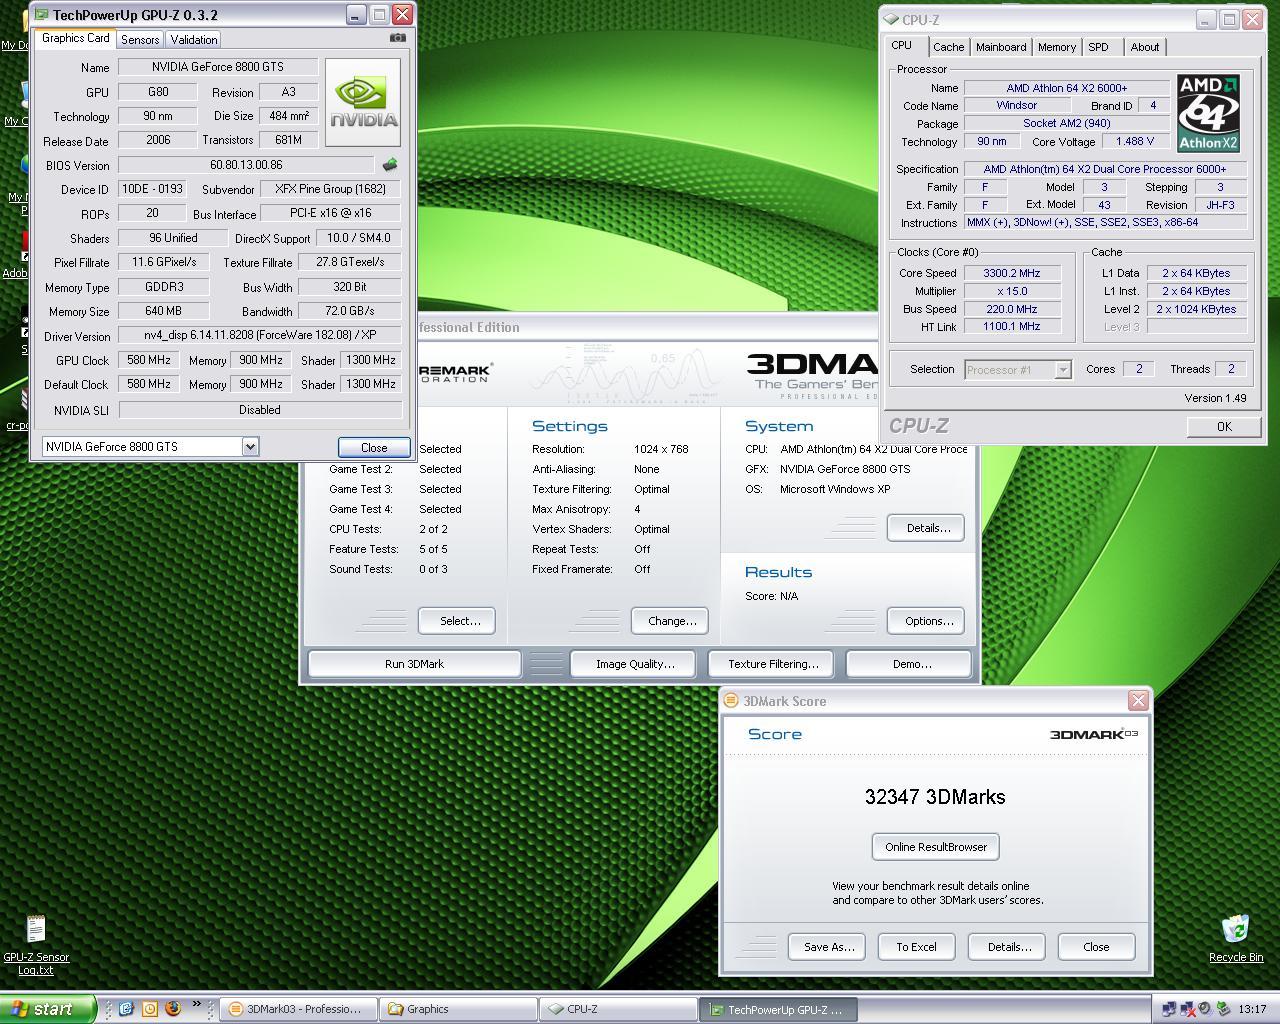1280x1024 pixels.
Task: Open the Recycle Bin desktop icon
Action: click(1236, 938)
